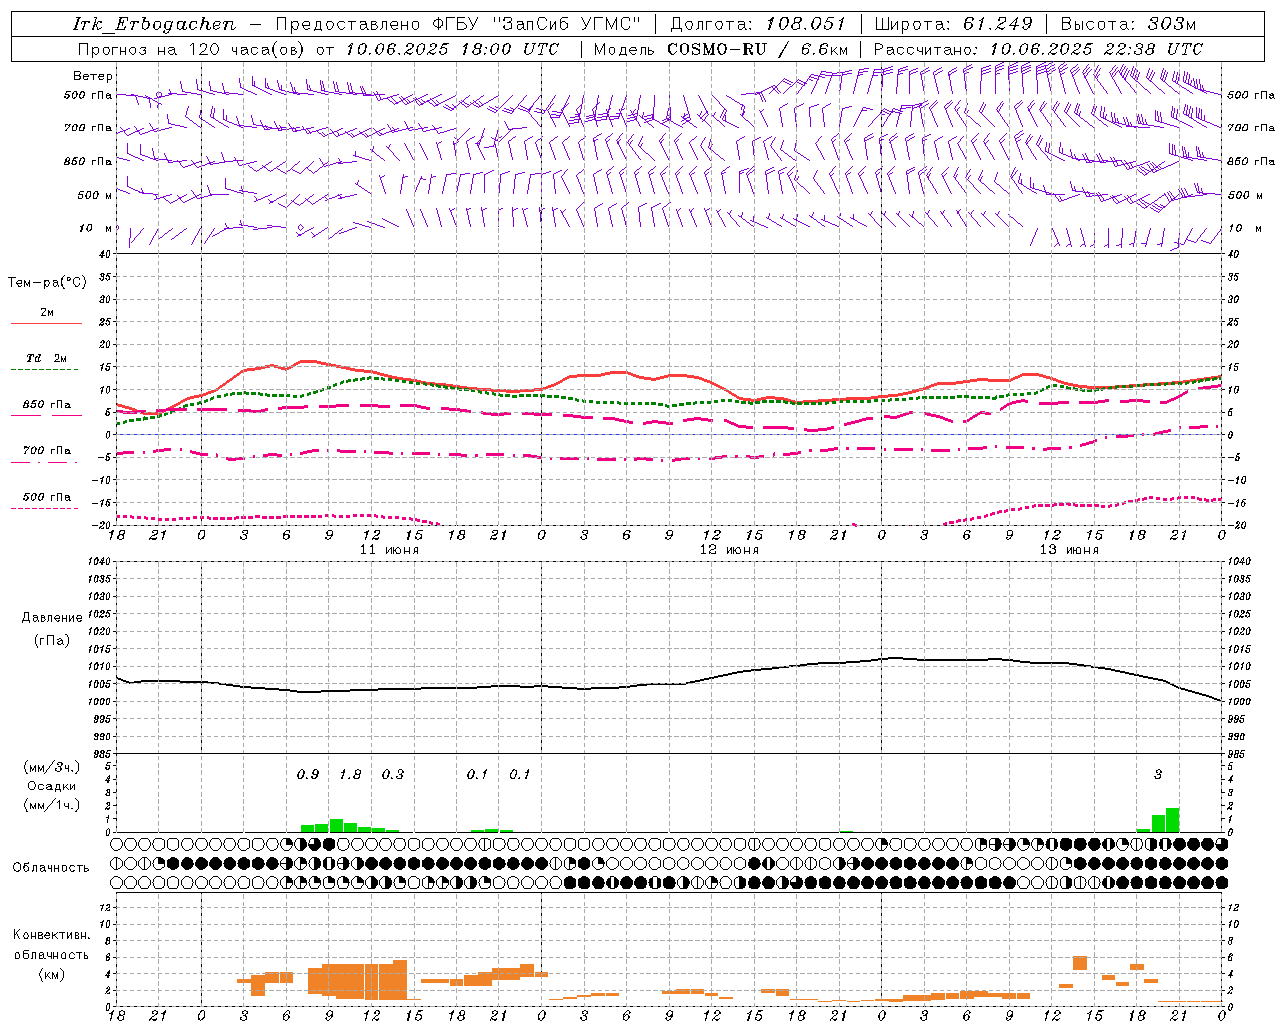This screenshot has width=1280, height=1024.
Task: Click the precipitation amount 0.3
Action: 393,774
